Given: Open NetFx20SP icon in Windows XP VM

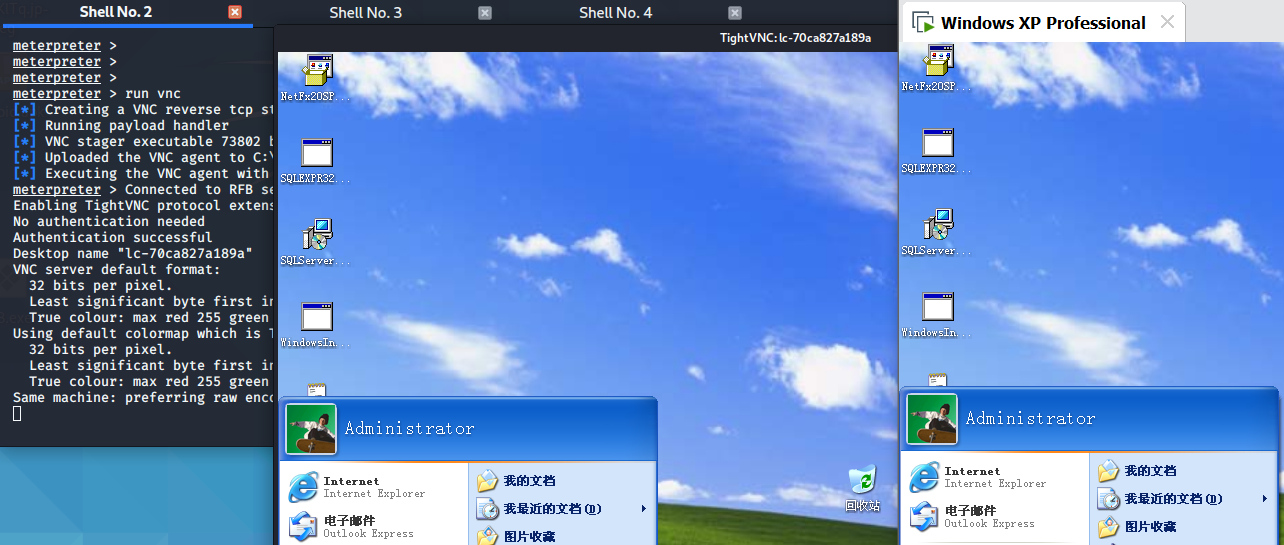Looking at the screenshot, I should tap(937, 68).
